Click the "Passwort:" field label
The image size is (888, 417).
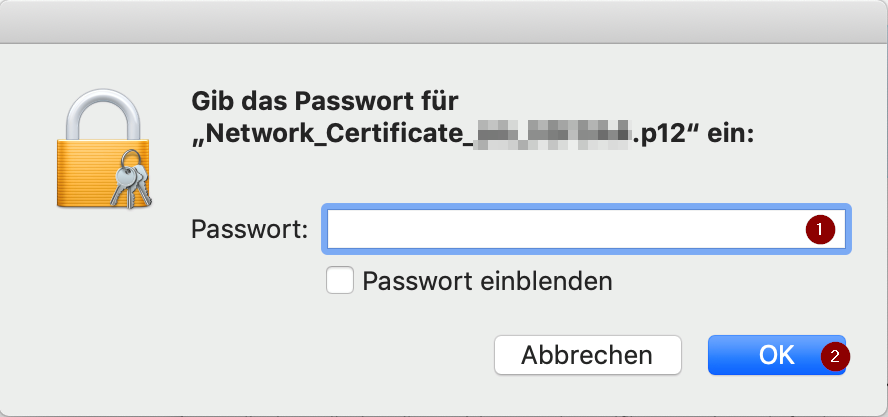click(249, 230)
